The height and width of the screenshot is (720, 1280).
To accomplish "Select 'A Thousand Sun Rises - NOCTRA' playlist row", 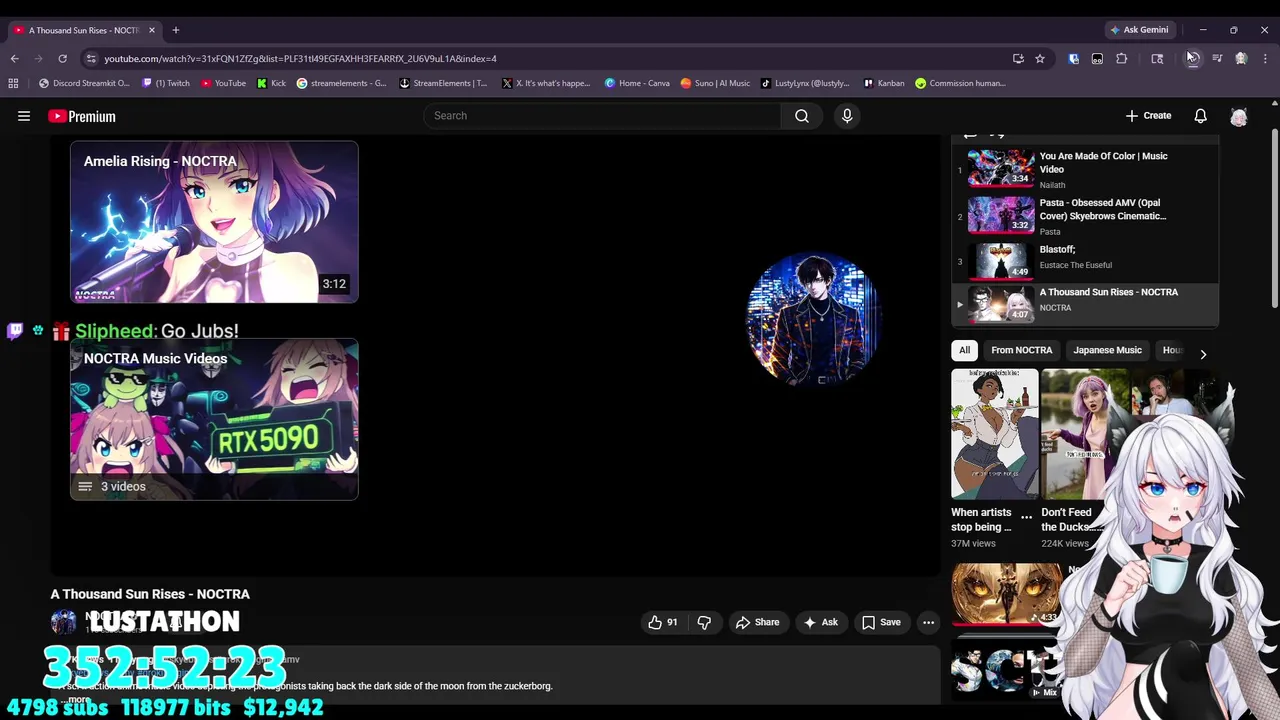I will coord(1085,303).
